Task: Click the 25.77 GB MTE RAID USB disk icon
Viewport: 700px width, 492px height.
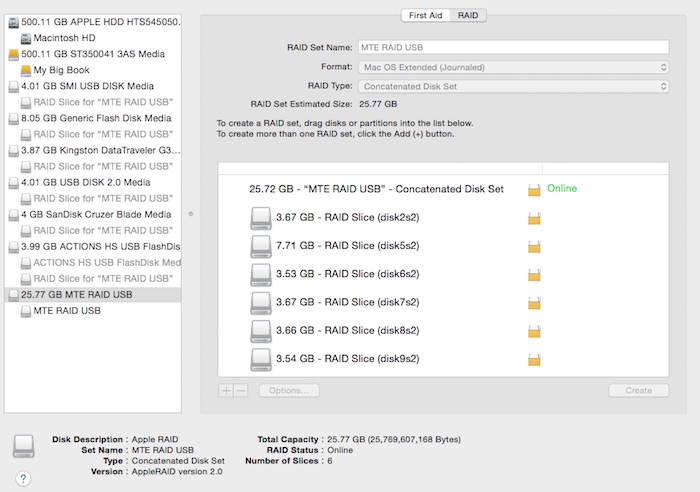Action: coord(14,295)
